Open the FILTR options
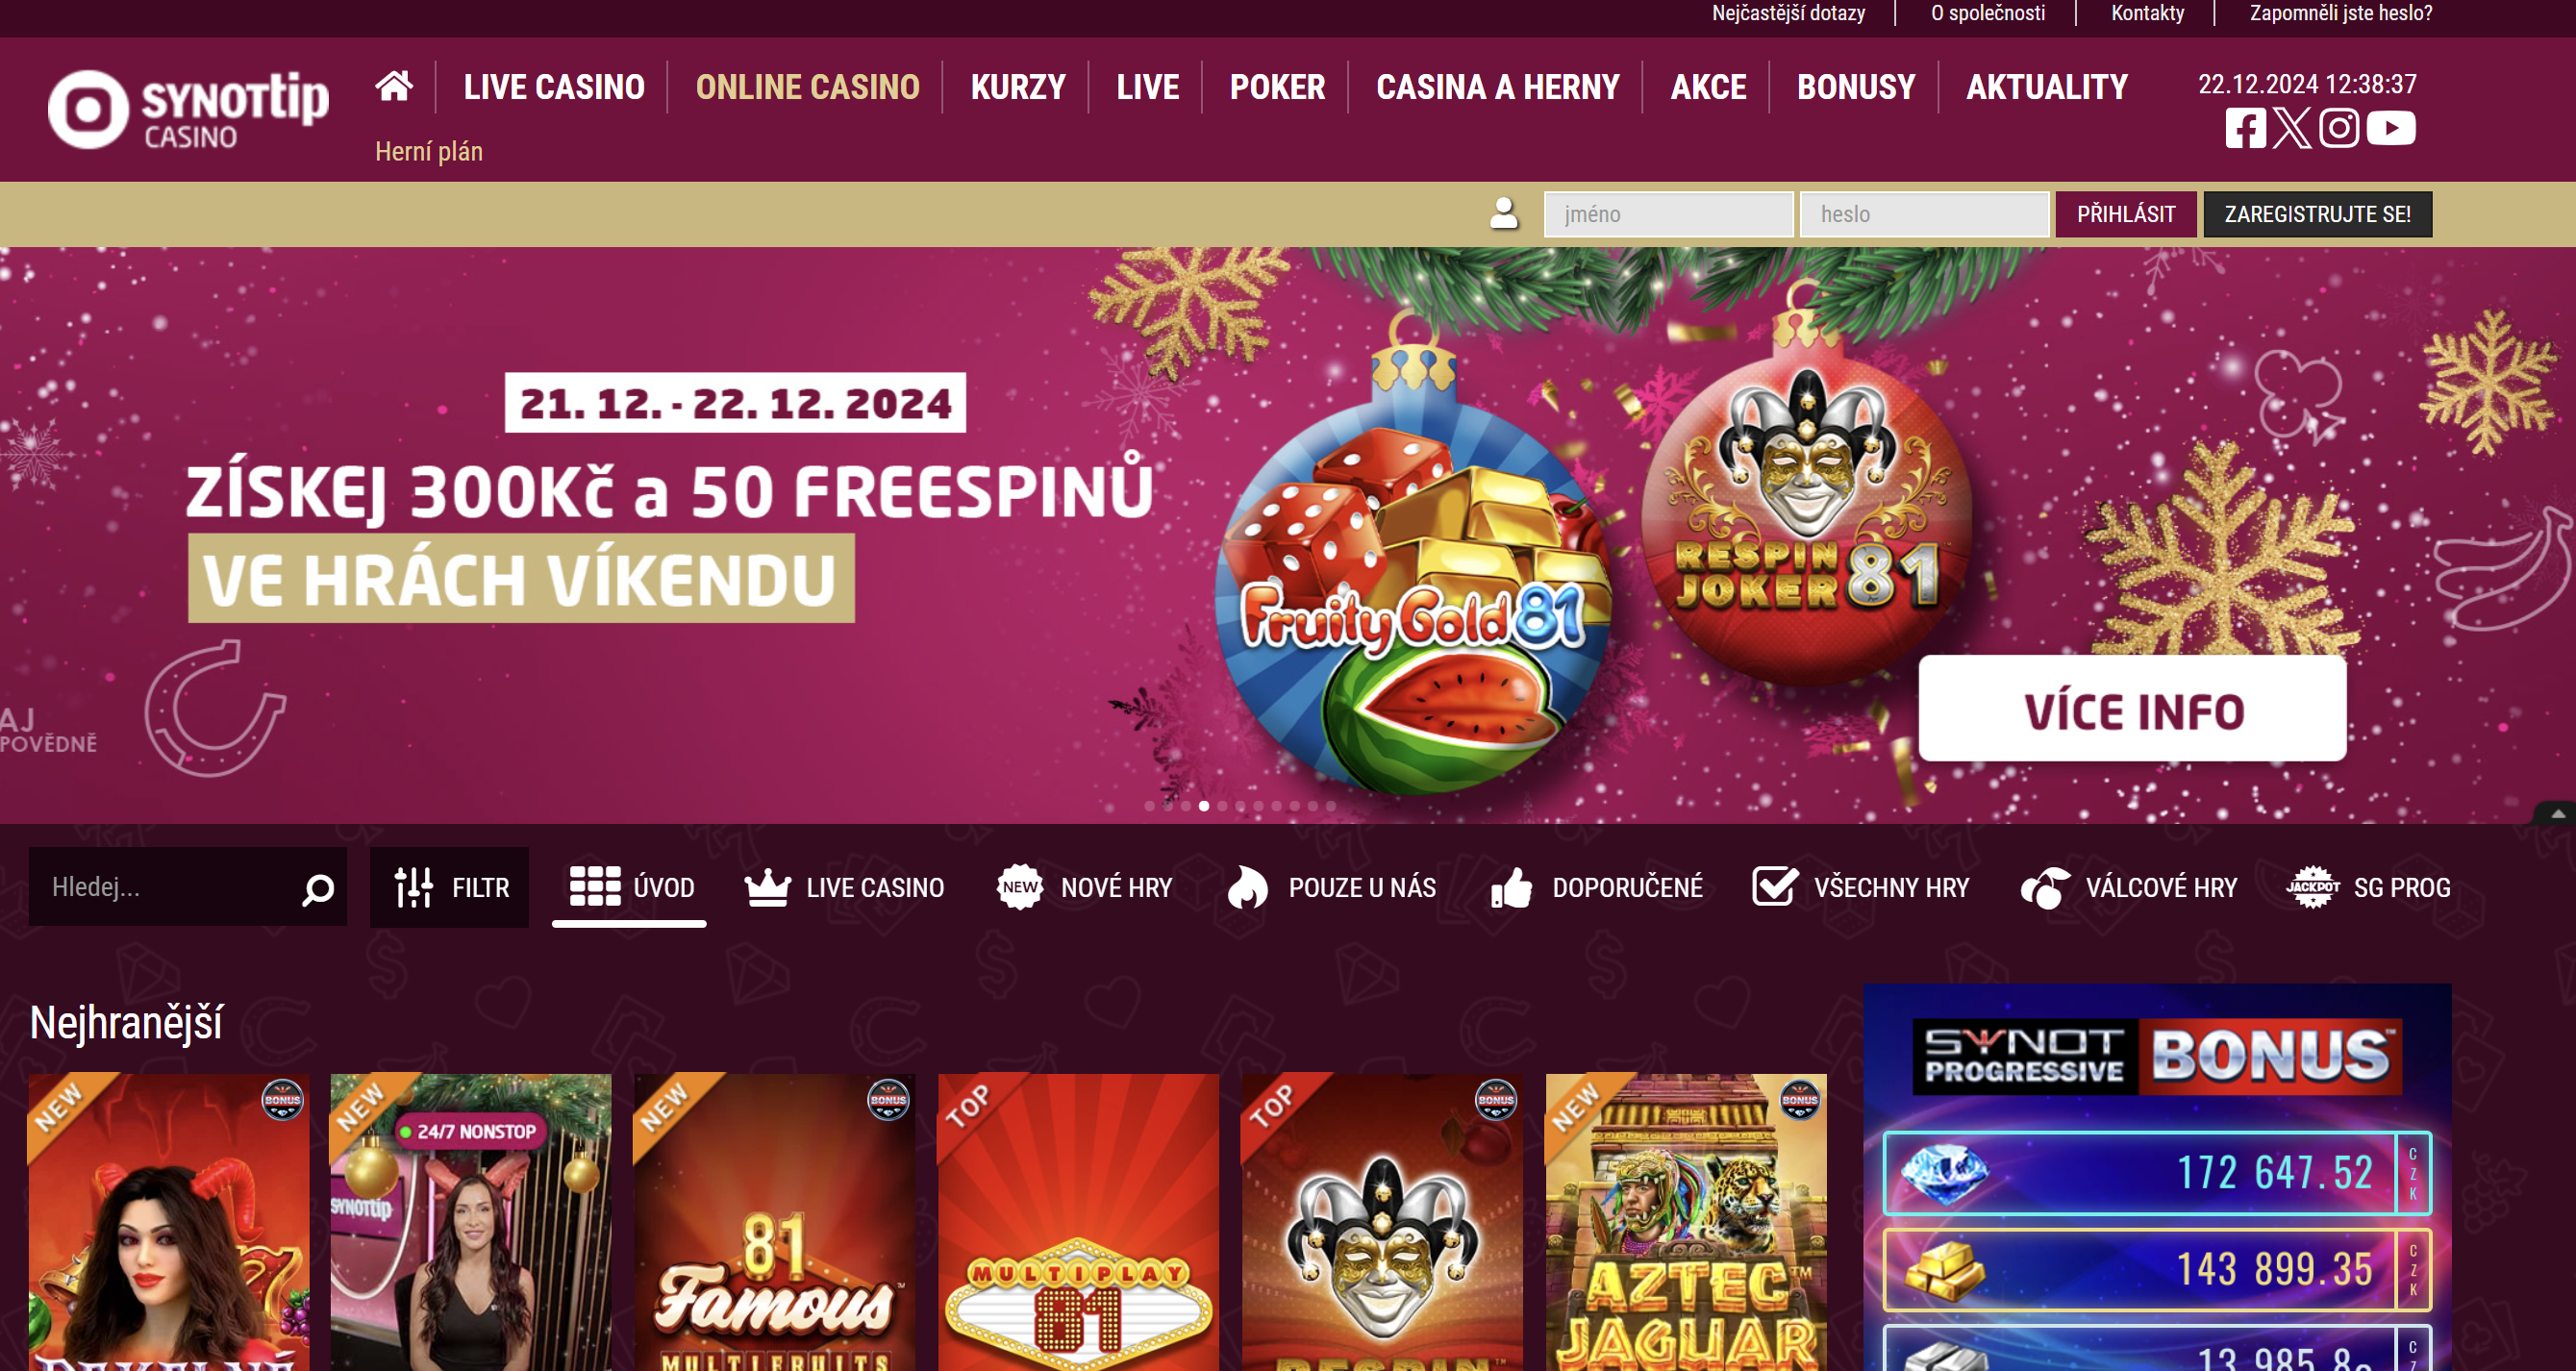2576x1371 pixels. [449, 887]
